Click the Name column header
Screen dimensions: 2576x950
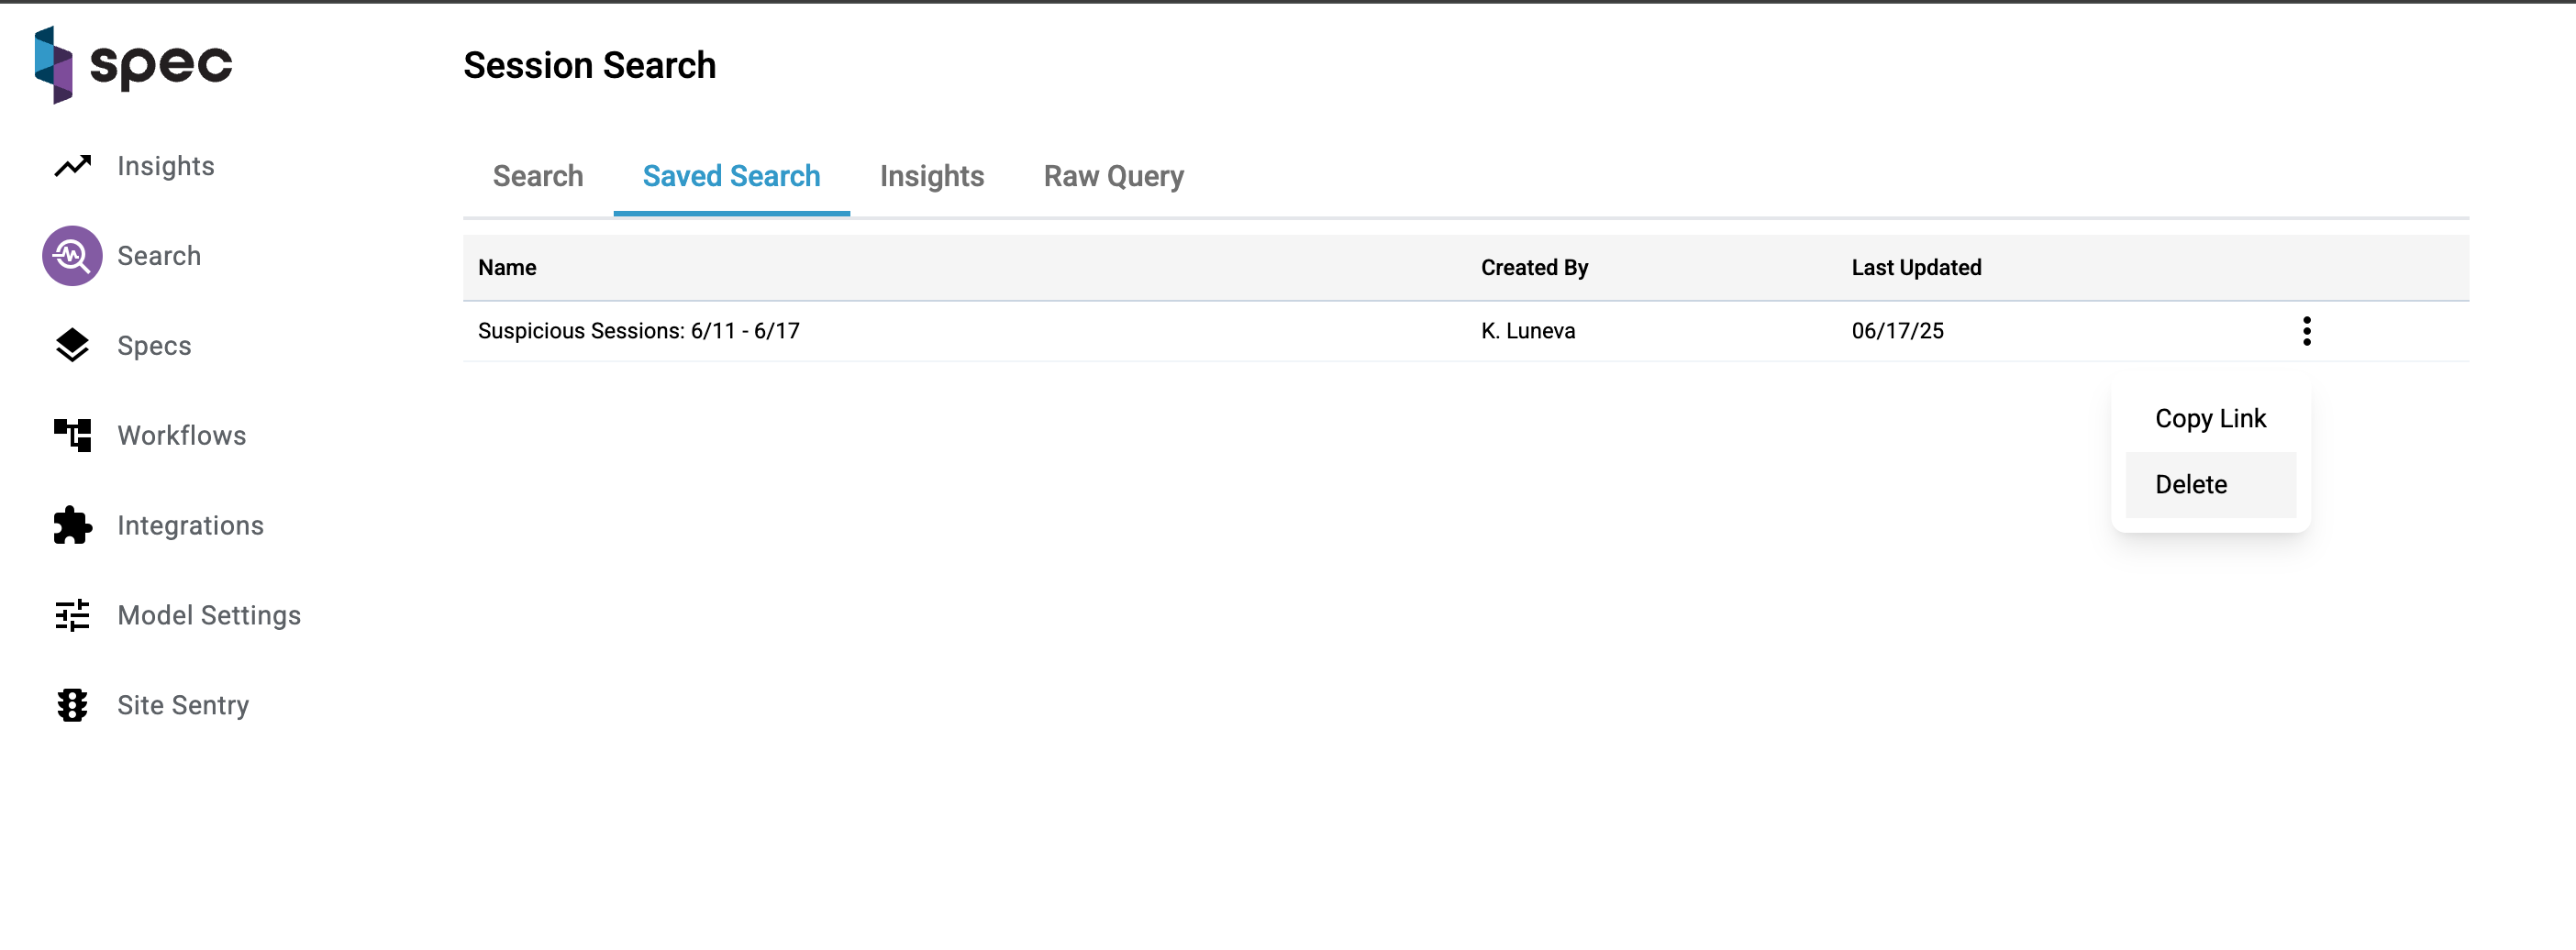507,268
